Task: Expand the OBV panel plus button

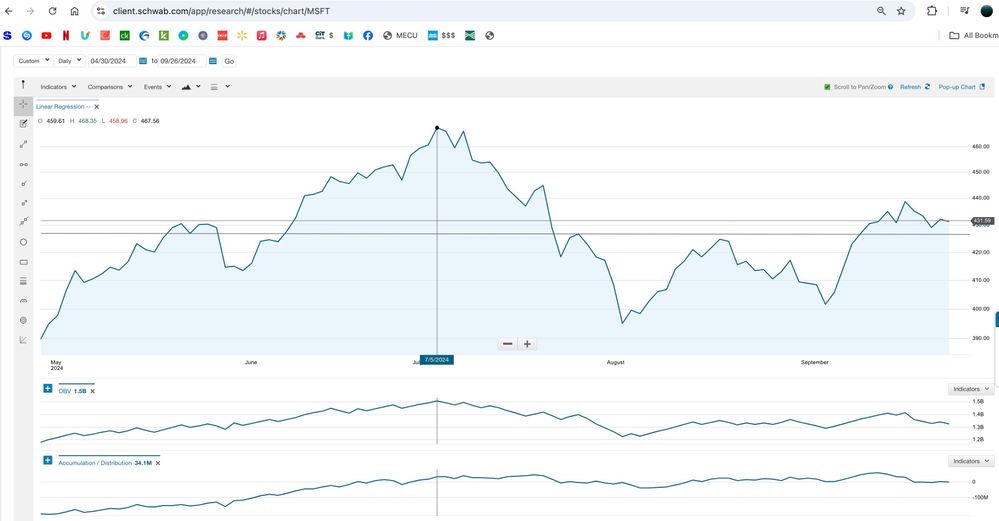Action: coord(48,389)
